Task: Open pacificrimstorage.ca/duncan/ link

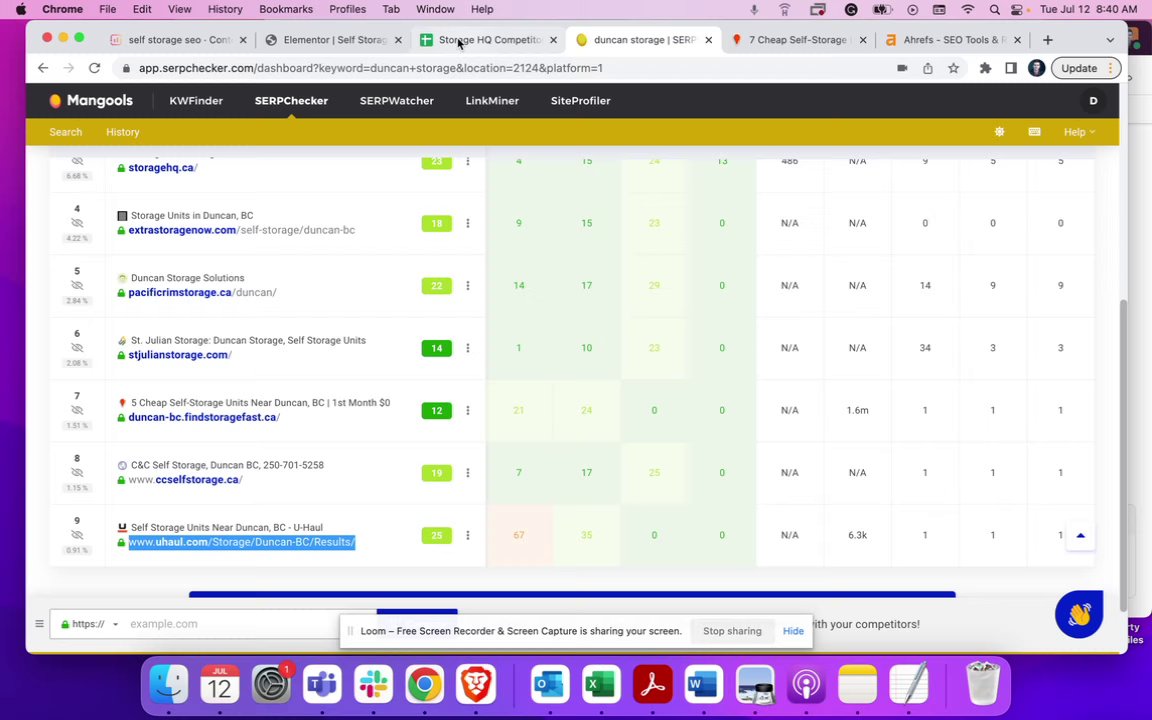Action: pyautogui.click(x=203, y=292)
